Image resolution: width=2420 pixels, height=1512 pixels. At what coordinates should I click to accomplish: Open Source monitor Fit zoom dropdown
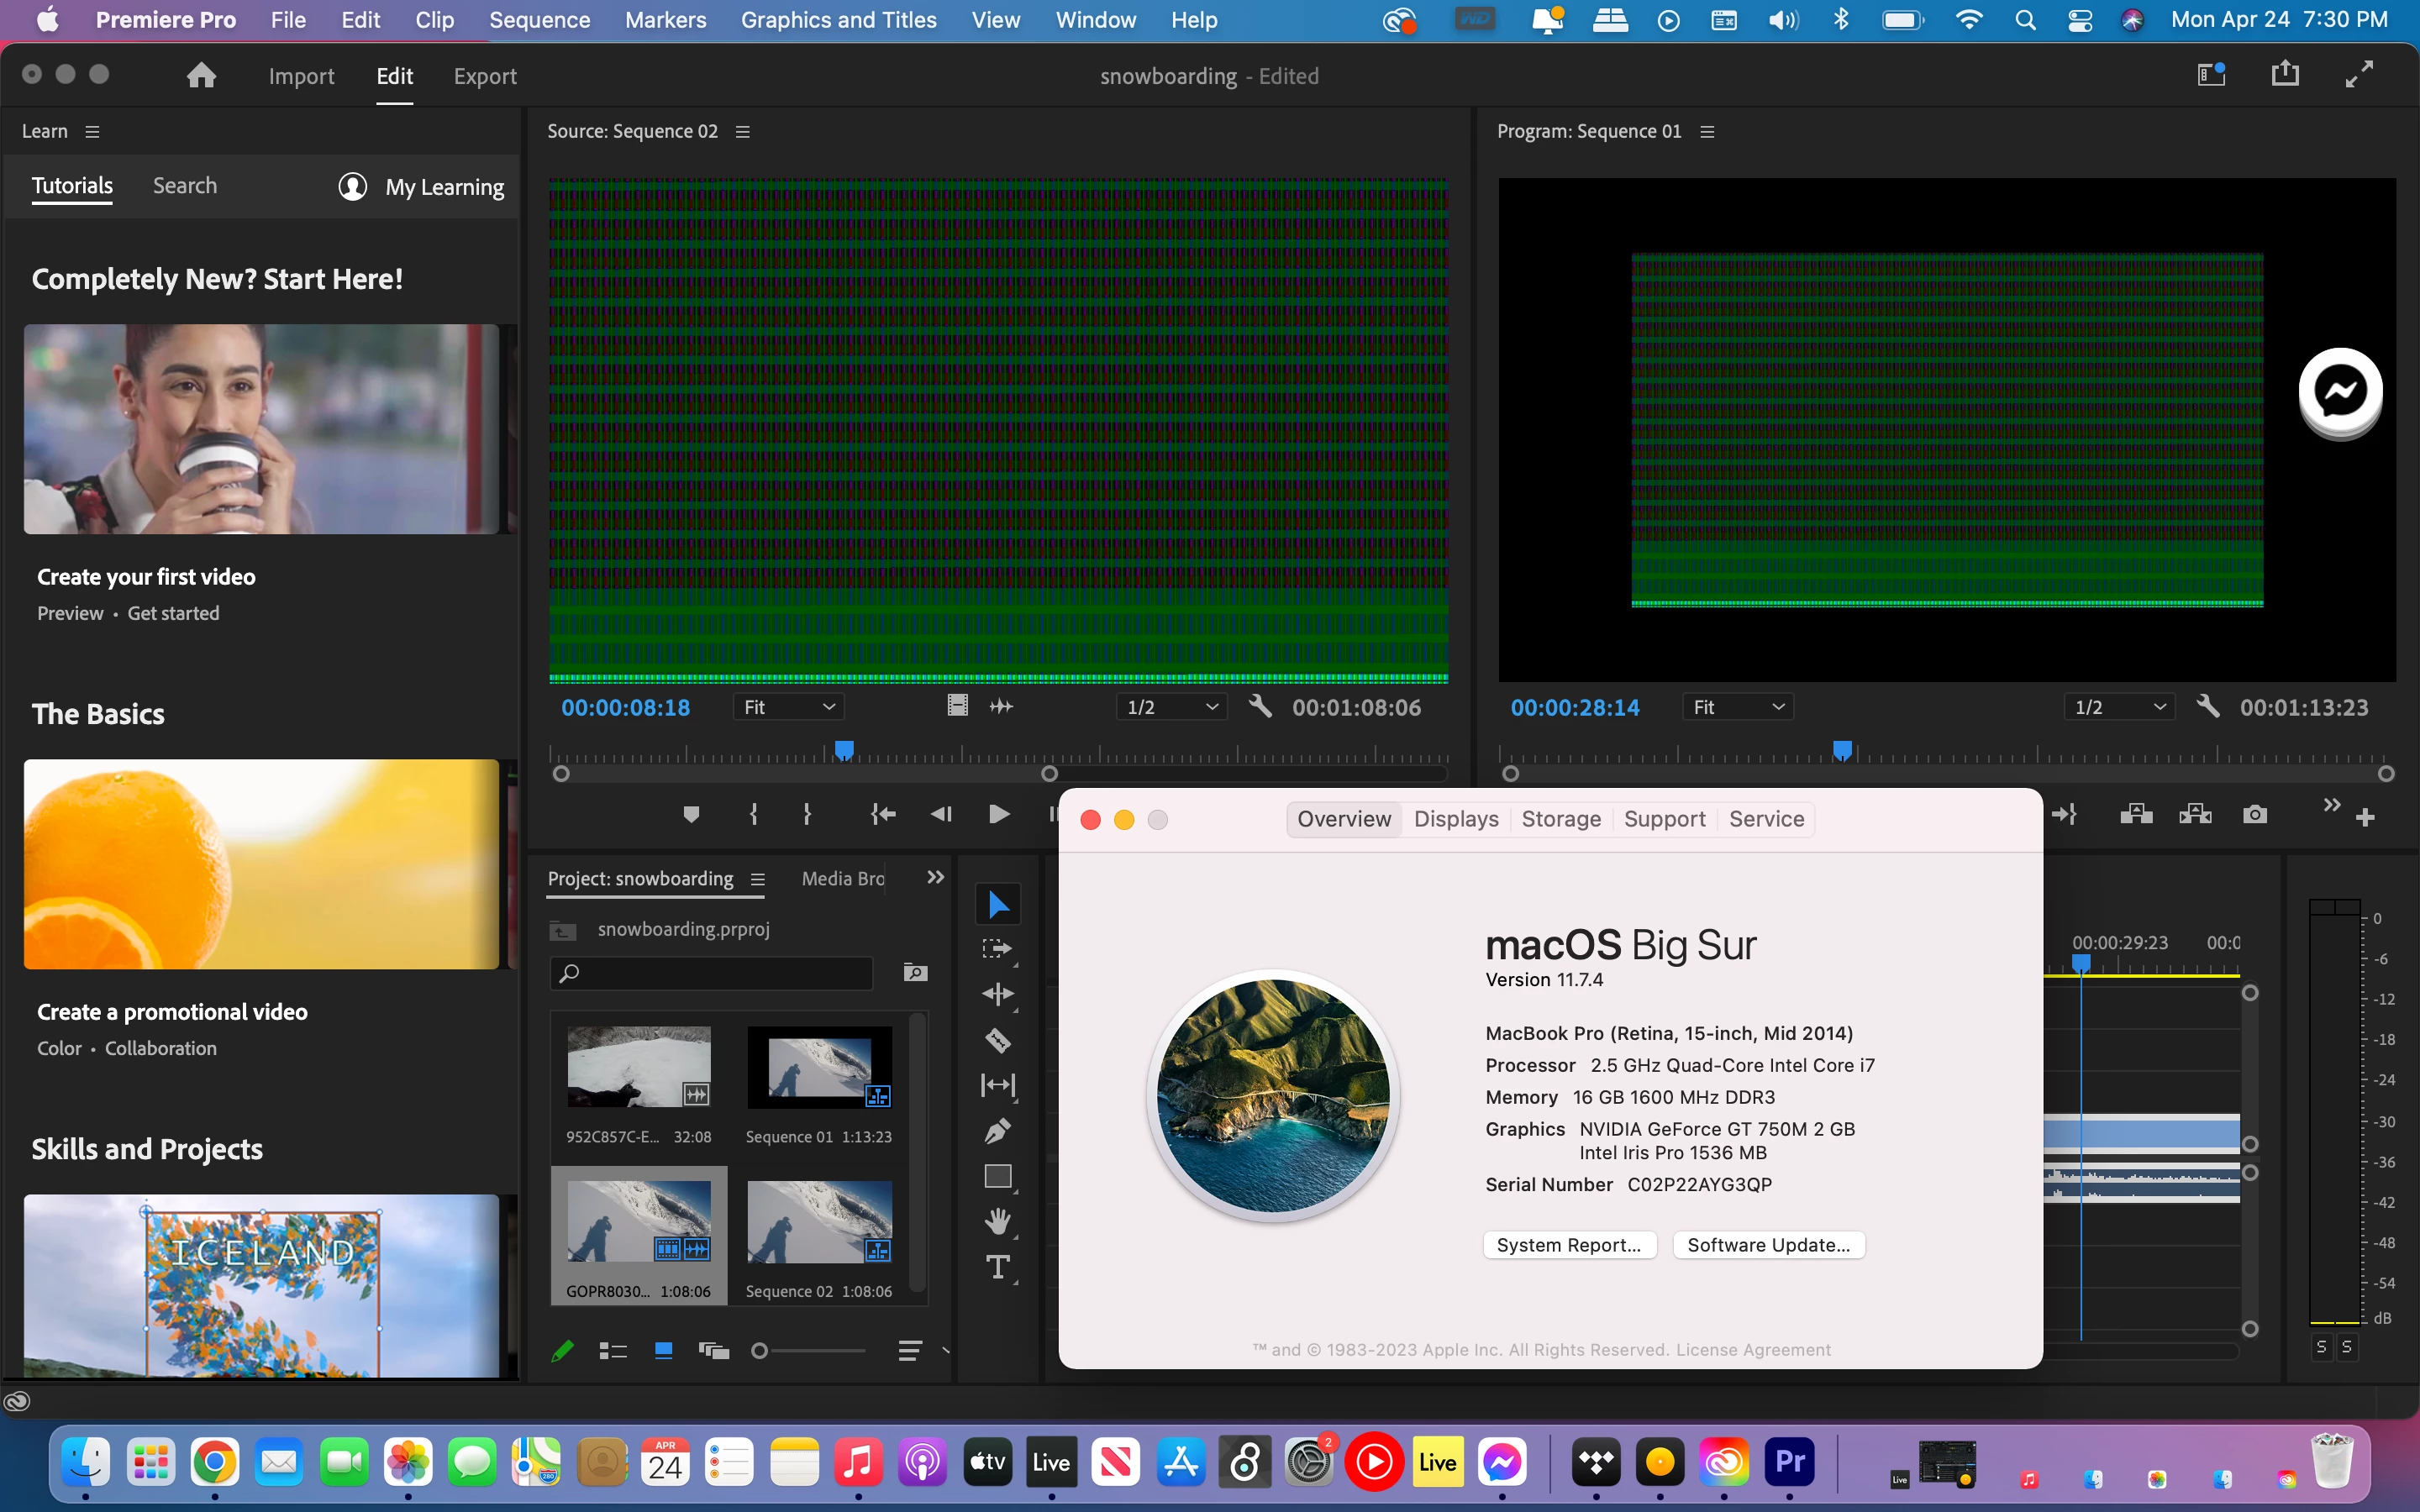788,707
